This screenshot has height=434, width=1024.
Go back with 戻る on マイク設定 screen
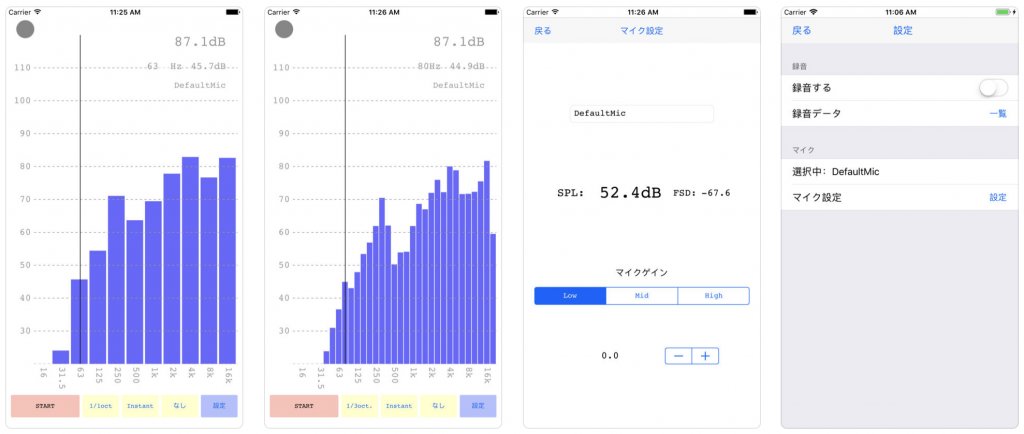pos(543,31)
